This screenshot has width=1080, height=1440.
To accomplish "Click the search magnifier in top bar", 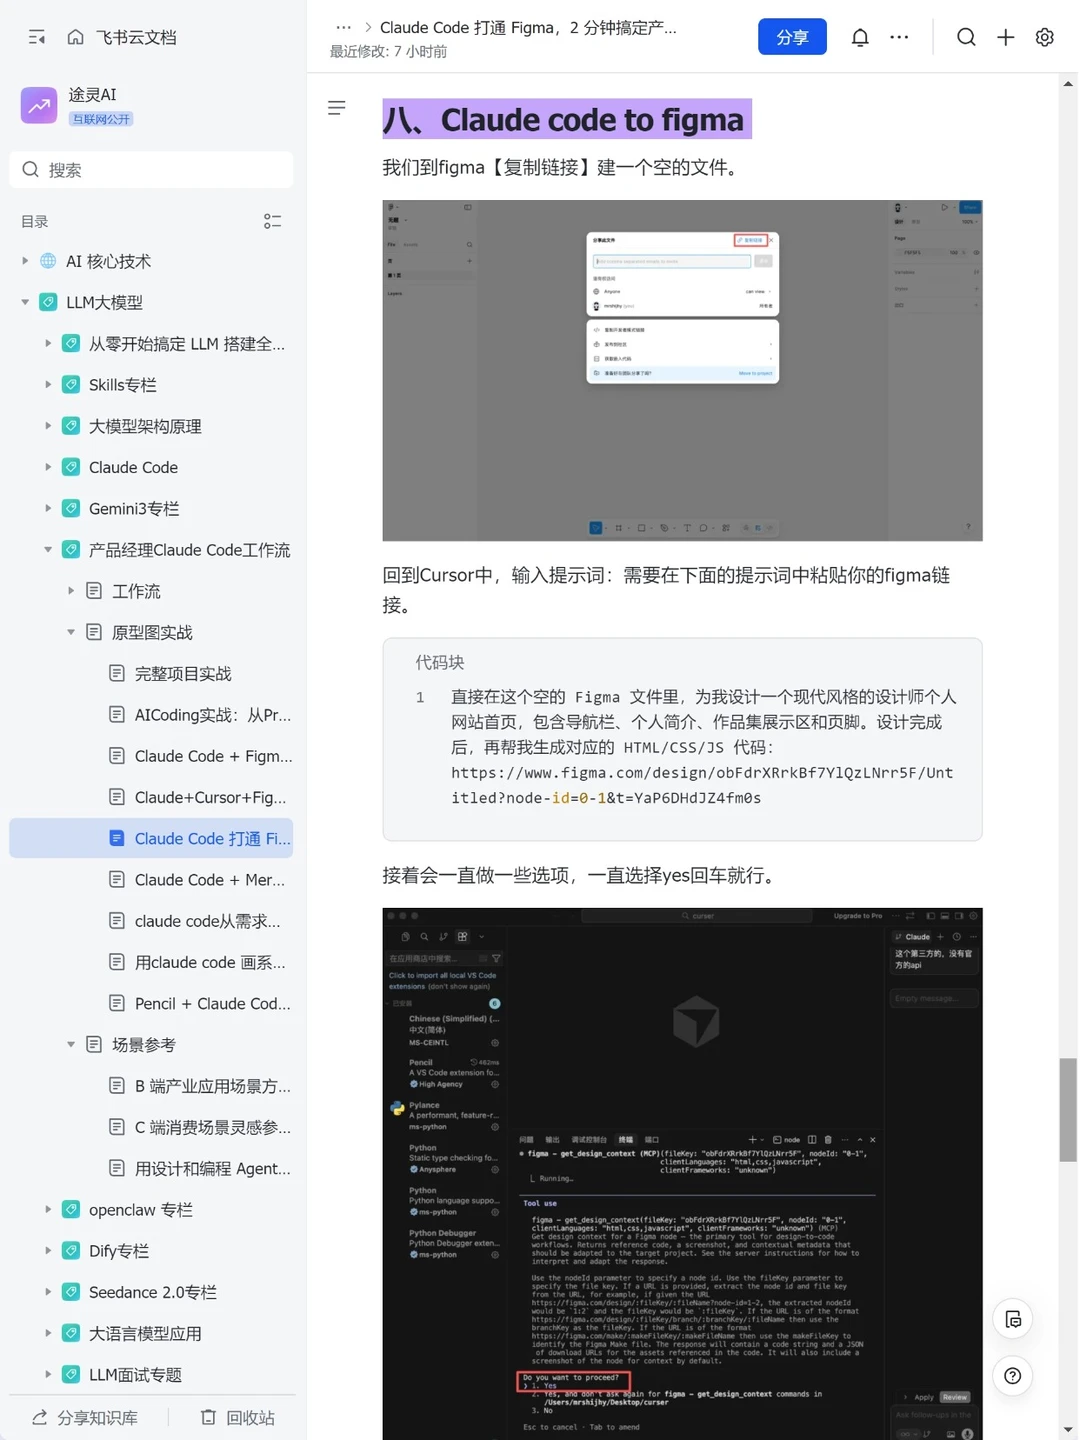I will [x=966, y=37].
